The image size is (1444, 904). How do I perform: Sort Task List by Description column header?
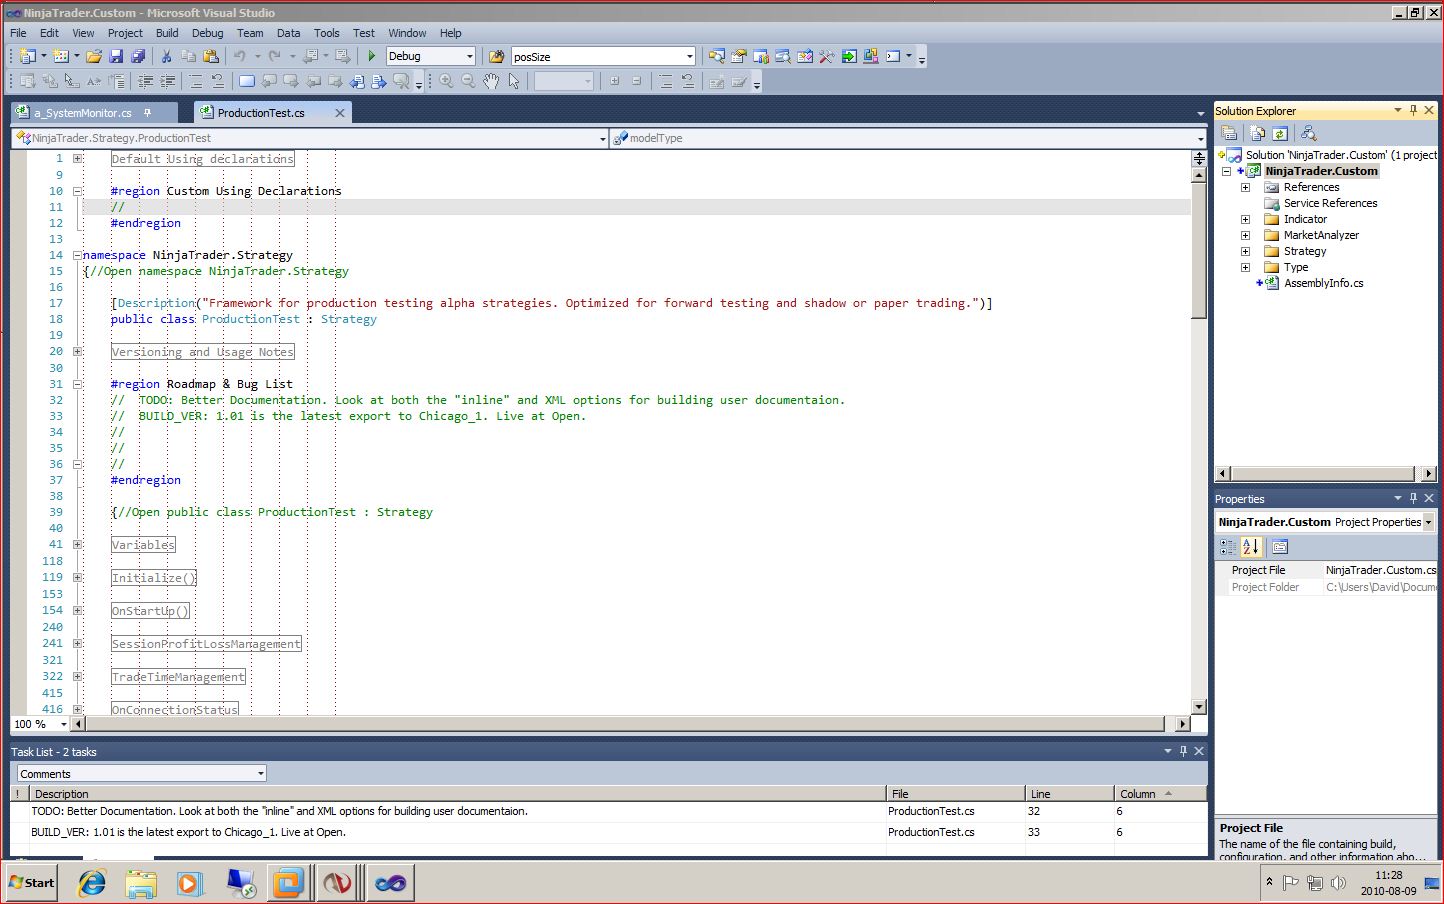tap(458, 794)
